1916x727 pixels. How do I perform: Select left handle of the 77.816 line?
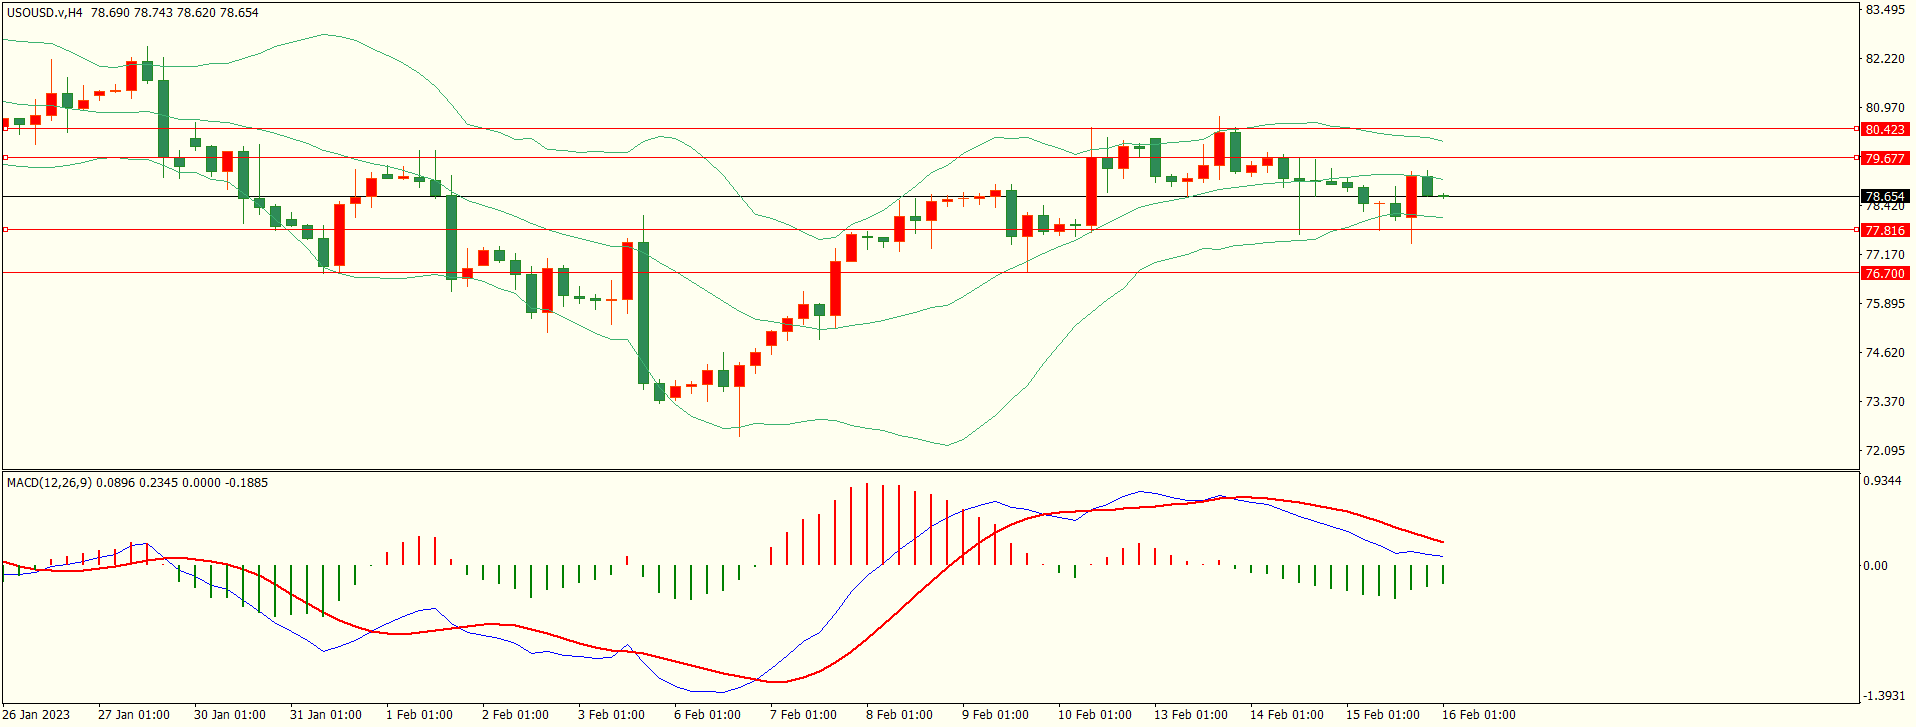[x=6, y=230]
